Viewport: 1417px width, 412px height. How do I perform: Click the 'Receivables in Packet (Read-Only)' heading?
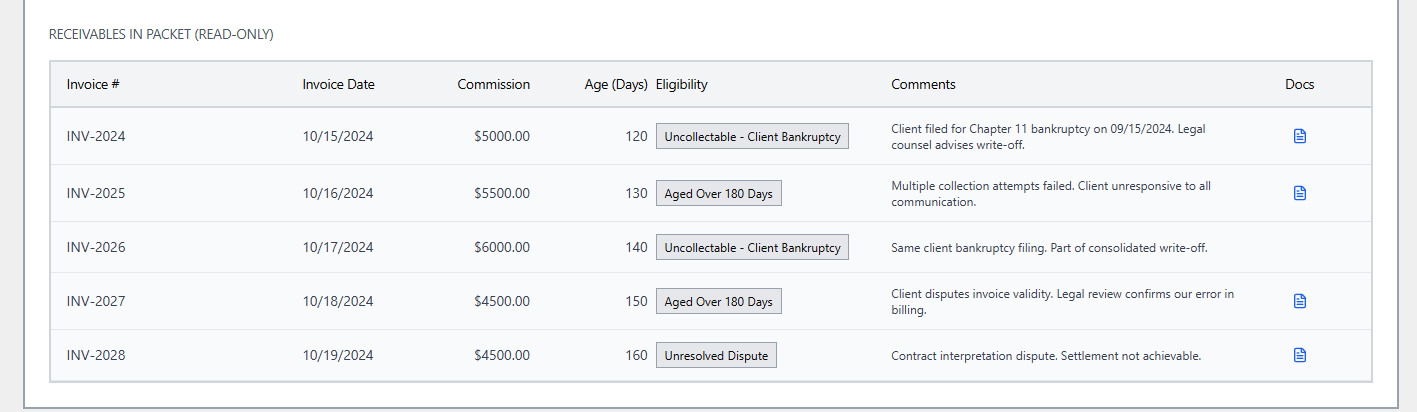click(x=161, y=34)
